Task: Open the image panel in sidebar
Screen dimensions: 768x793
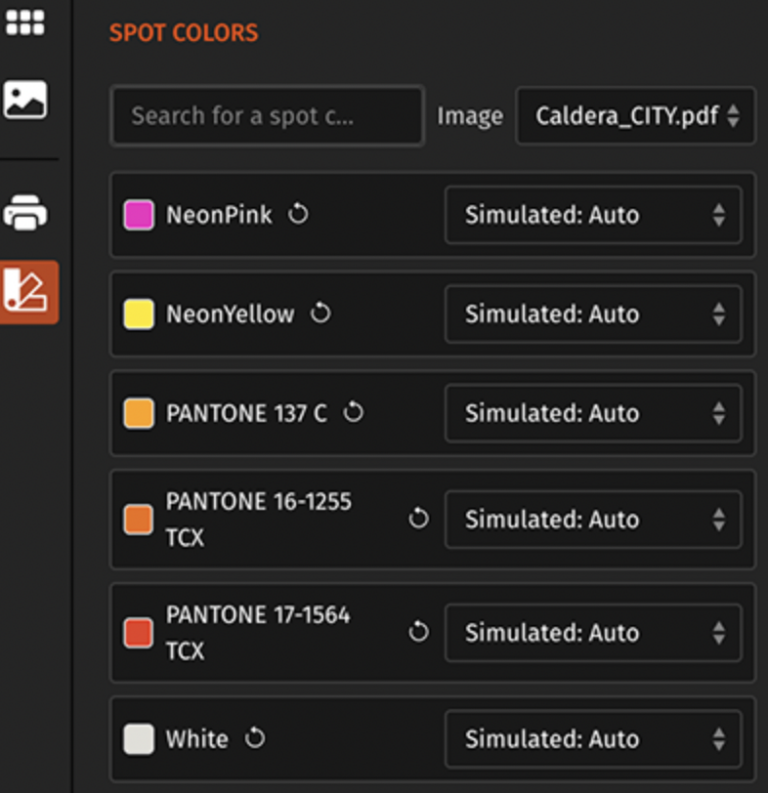Action: (x=25, y=100)
